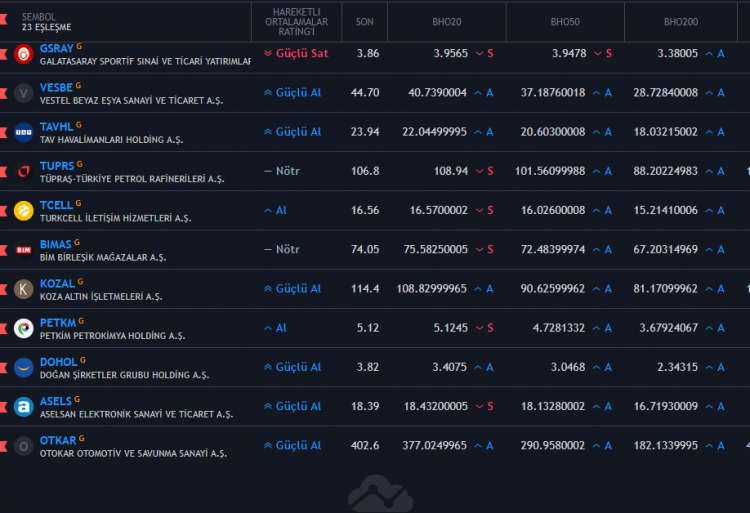
Task: Click the BHO200 value 3.38005
Action: pos(677,54)
